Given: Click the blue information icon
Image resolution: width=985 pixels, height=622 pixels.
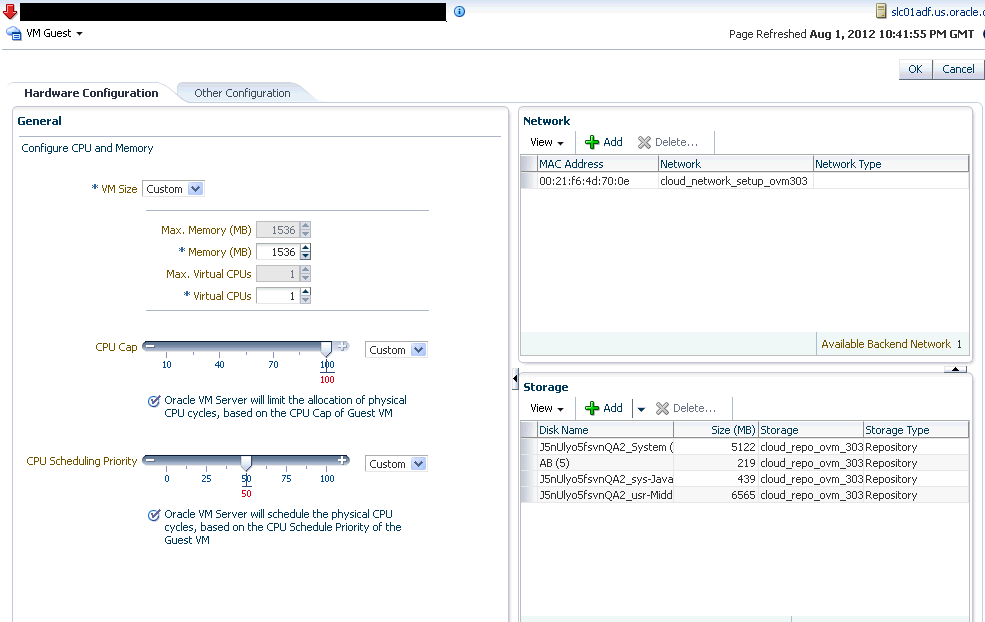Looking at the screenshot, I should 459,11.
